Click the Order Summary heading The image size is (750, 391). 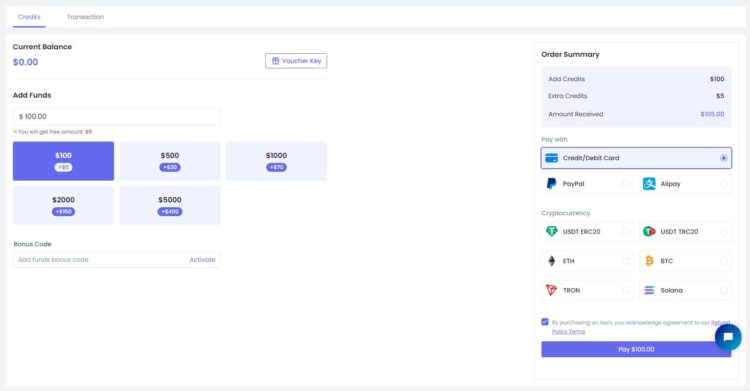click(570, 55)
